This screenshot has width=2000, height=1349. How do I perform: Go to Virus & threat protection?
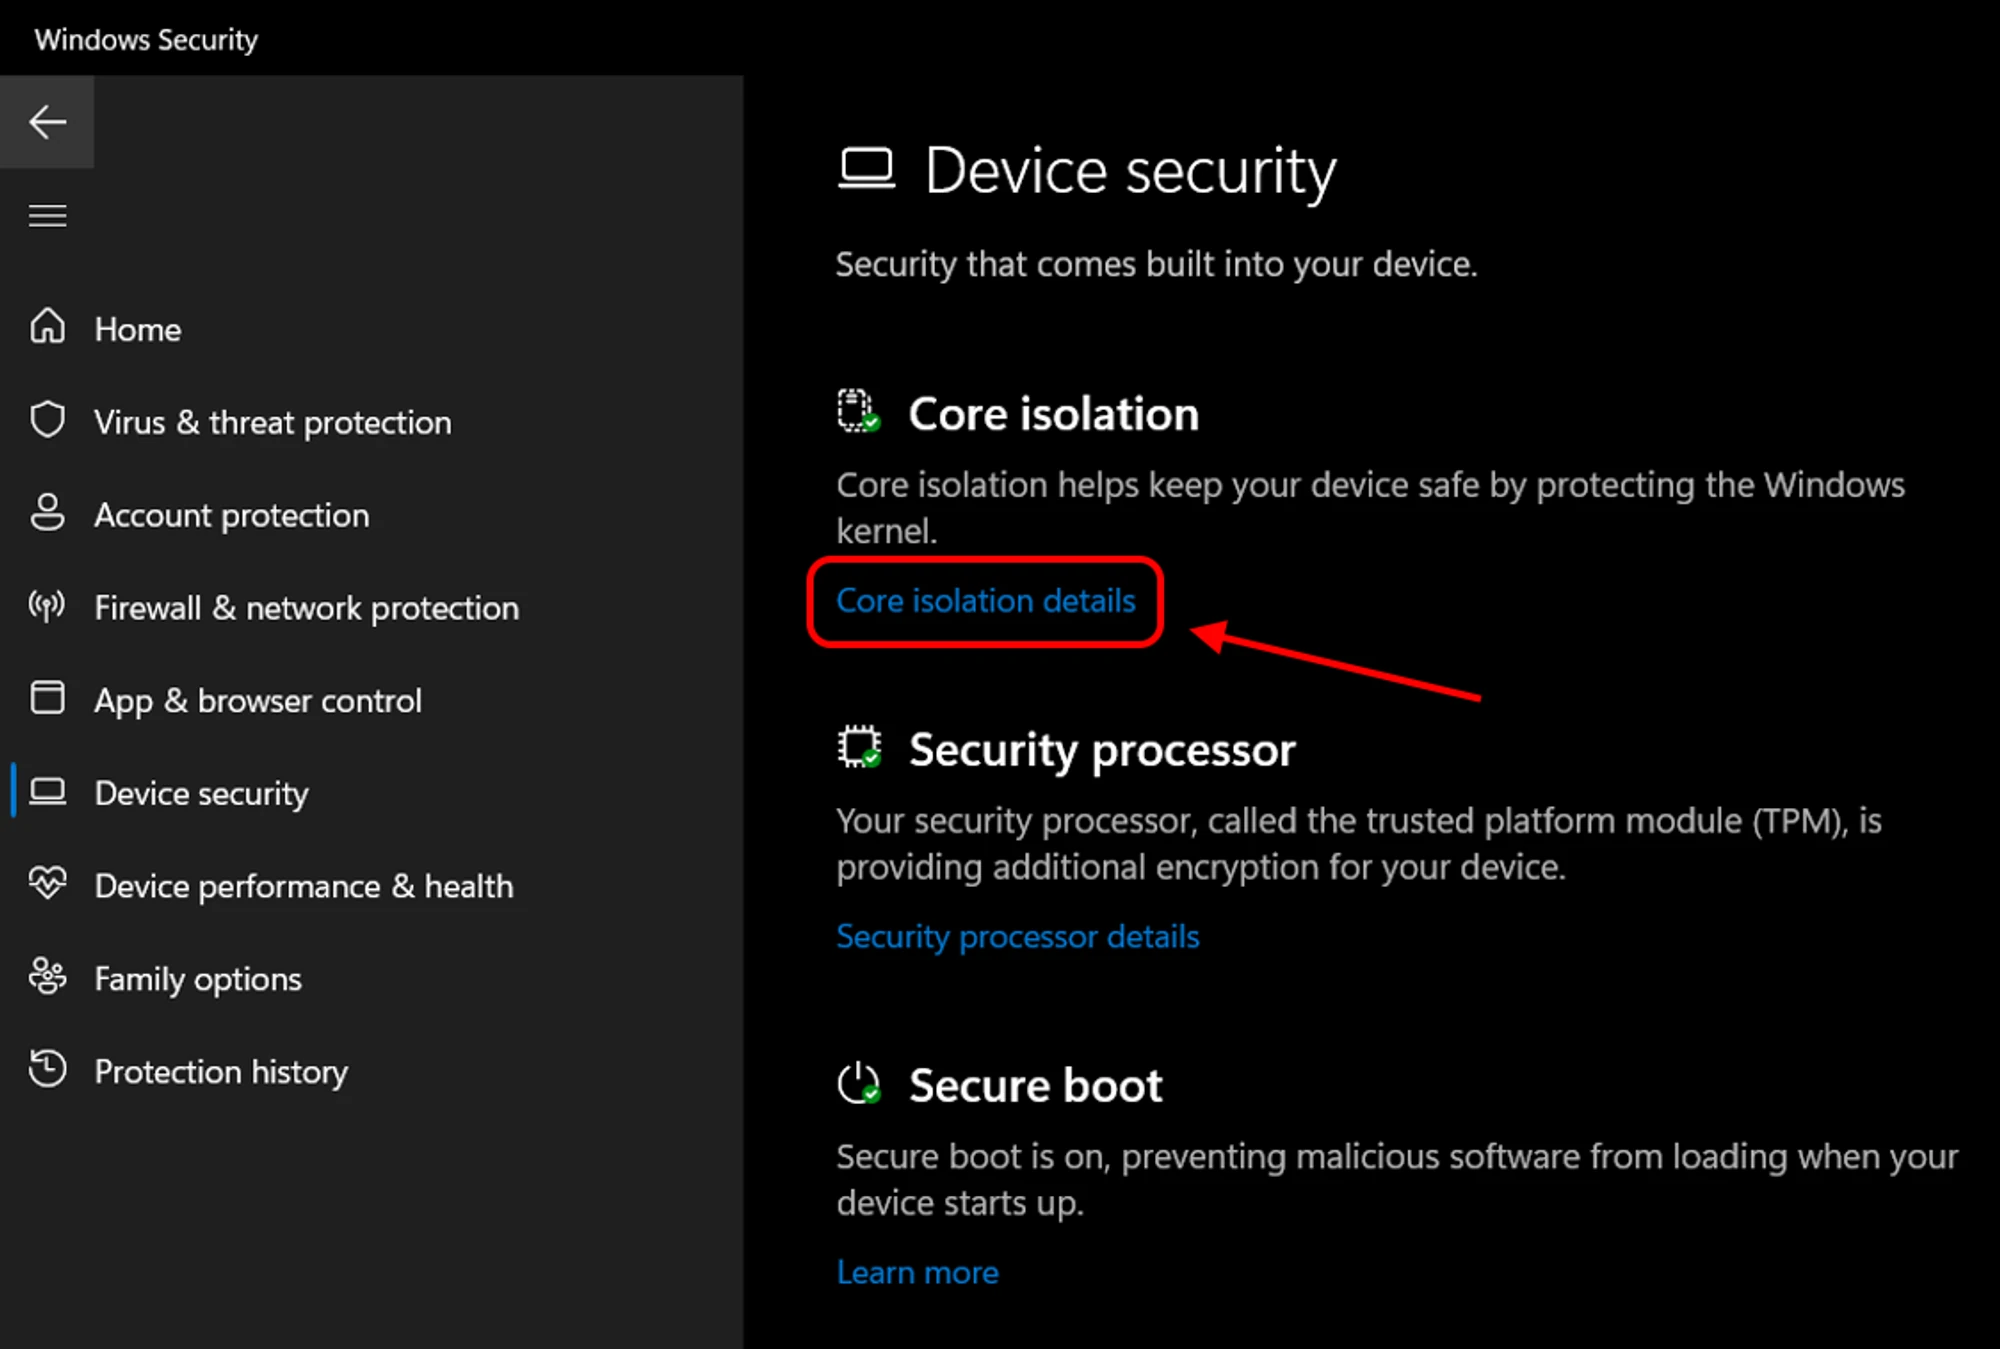272,423
